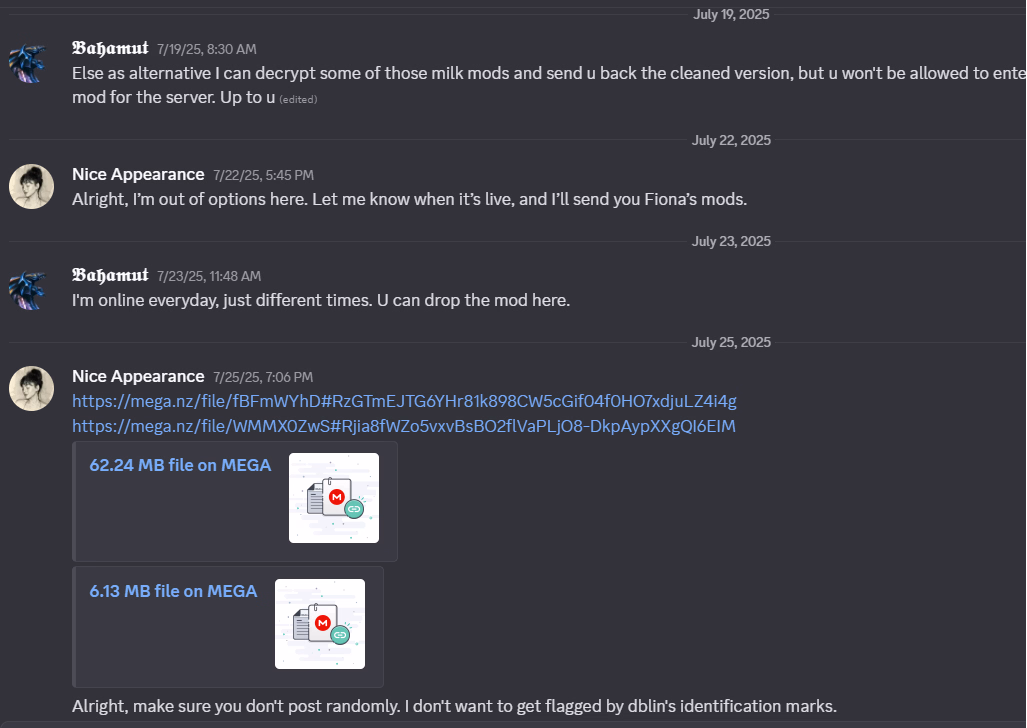Open Nice Appearance's avatar on the July 22 message

click(31, 187)
